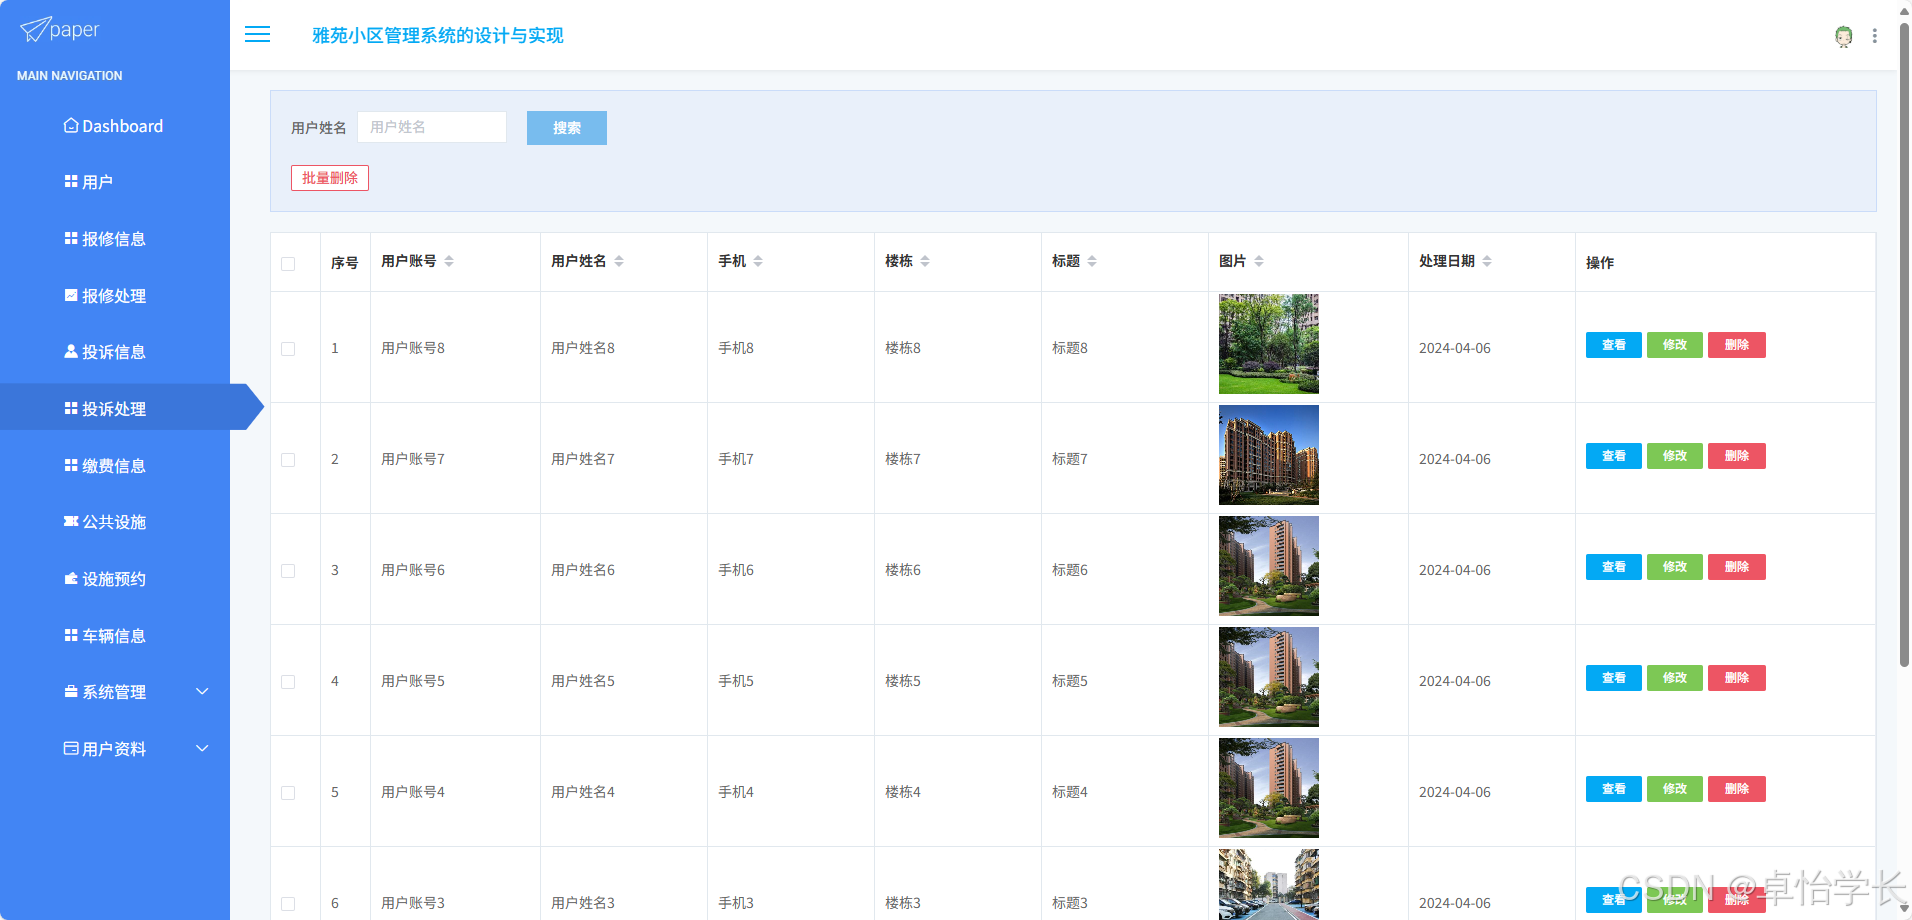Go to 缴费信息 menu label
The width and height of the screenshot is (1912, 920).
point(114,466)
